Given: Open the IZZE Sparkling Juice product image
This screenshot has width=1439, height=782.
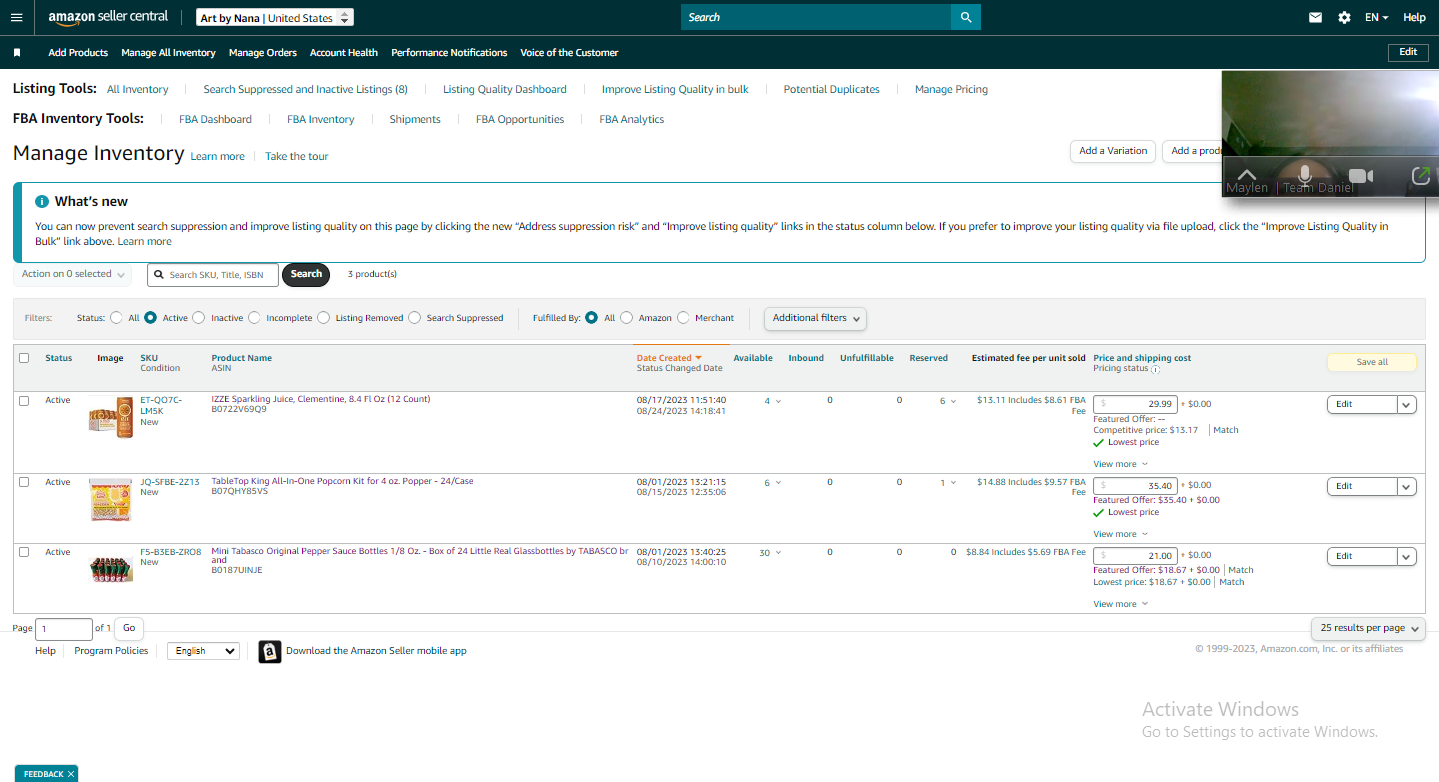Looking at the screenshot, I should coord(110,417).
